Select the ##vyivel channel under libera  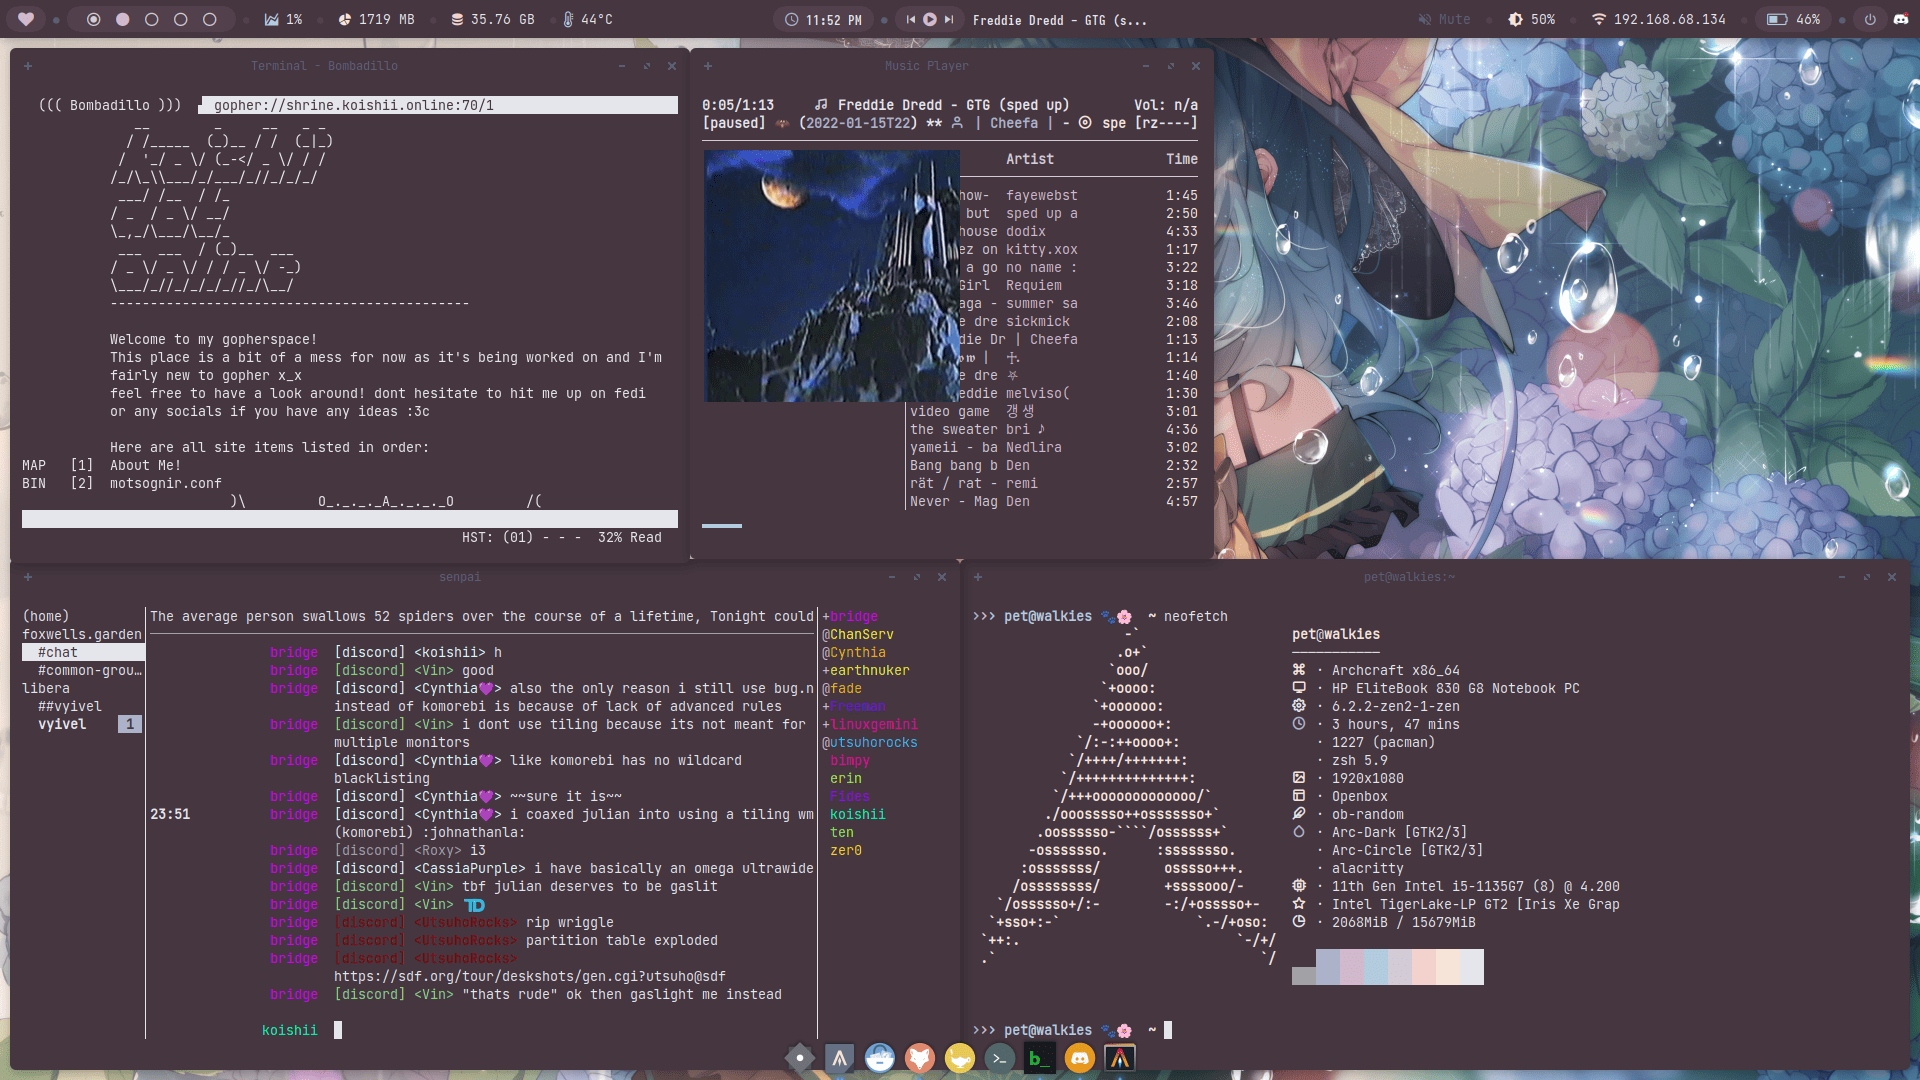click(x=70, y=706)
